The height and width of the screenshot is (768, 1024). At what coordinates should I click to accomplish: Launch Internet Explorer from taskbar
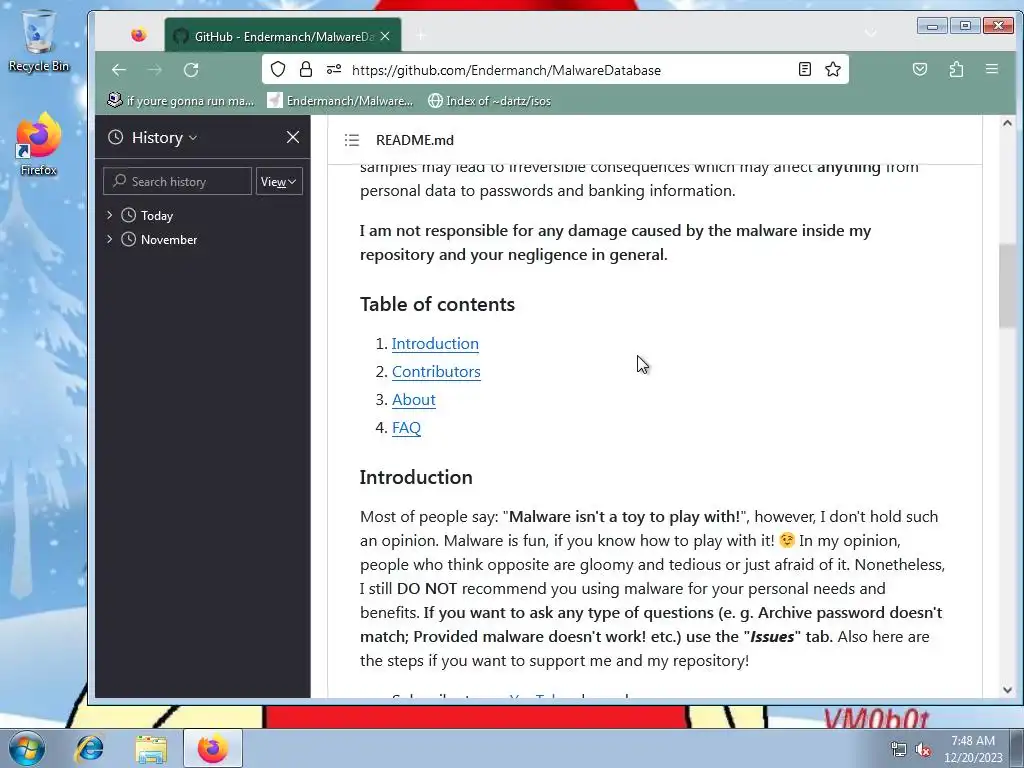89,748
